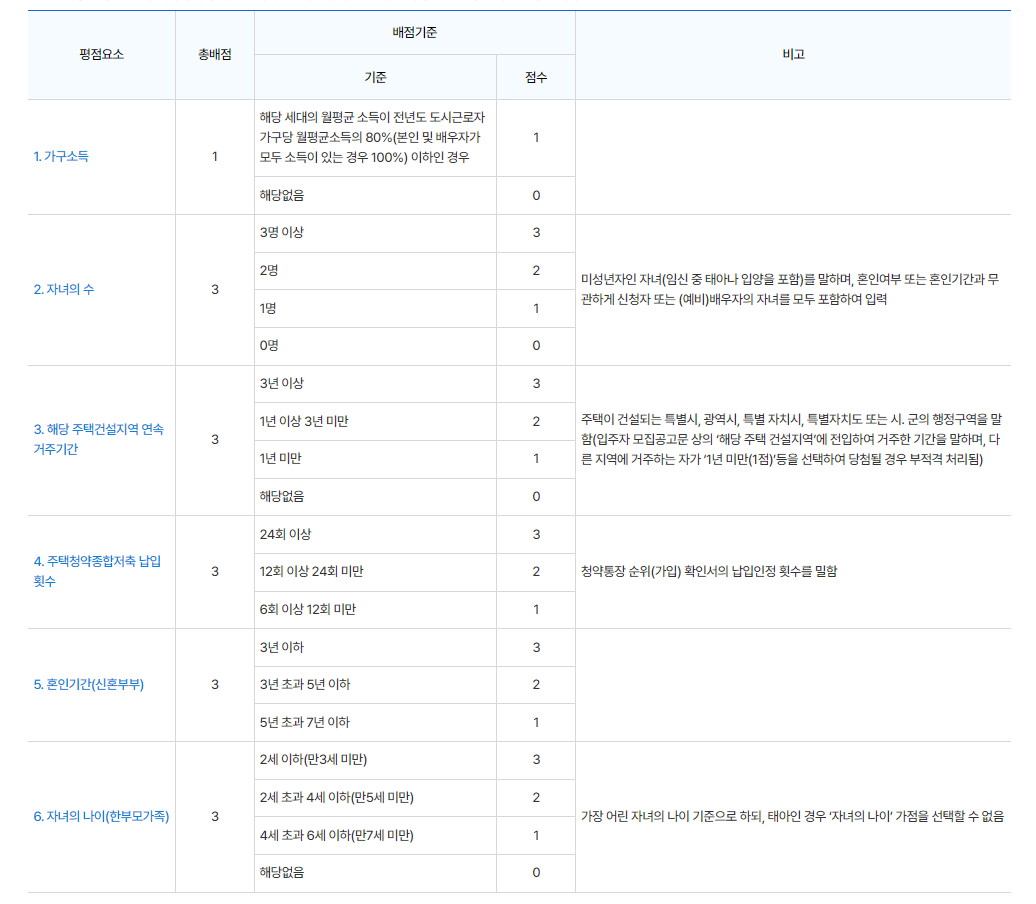Viewport: 1036px width, 904px height.
Task: Select score 2 in the '2명' row
Action: pos(536,271)
